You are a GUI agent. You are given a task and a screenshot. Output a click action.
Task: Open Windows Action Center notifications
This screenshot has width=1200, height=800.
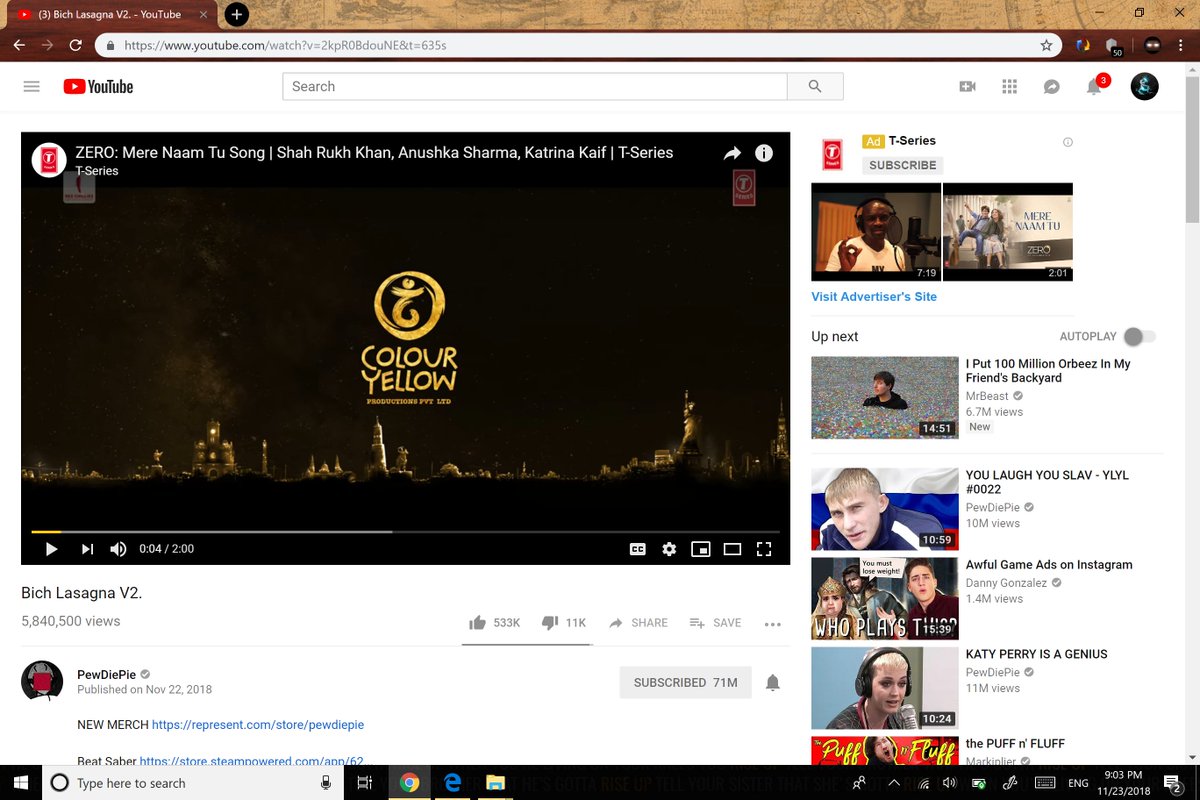click(1174, 783)
